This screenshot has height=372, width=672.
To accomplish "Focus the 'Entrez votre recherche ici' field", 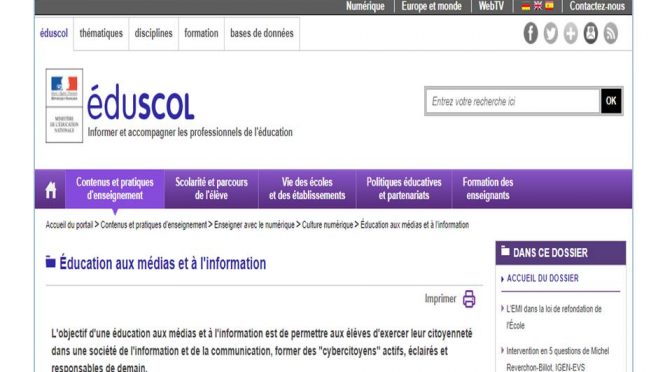I will (x=513, y=102).
